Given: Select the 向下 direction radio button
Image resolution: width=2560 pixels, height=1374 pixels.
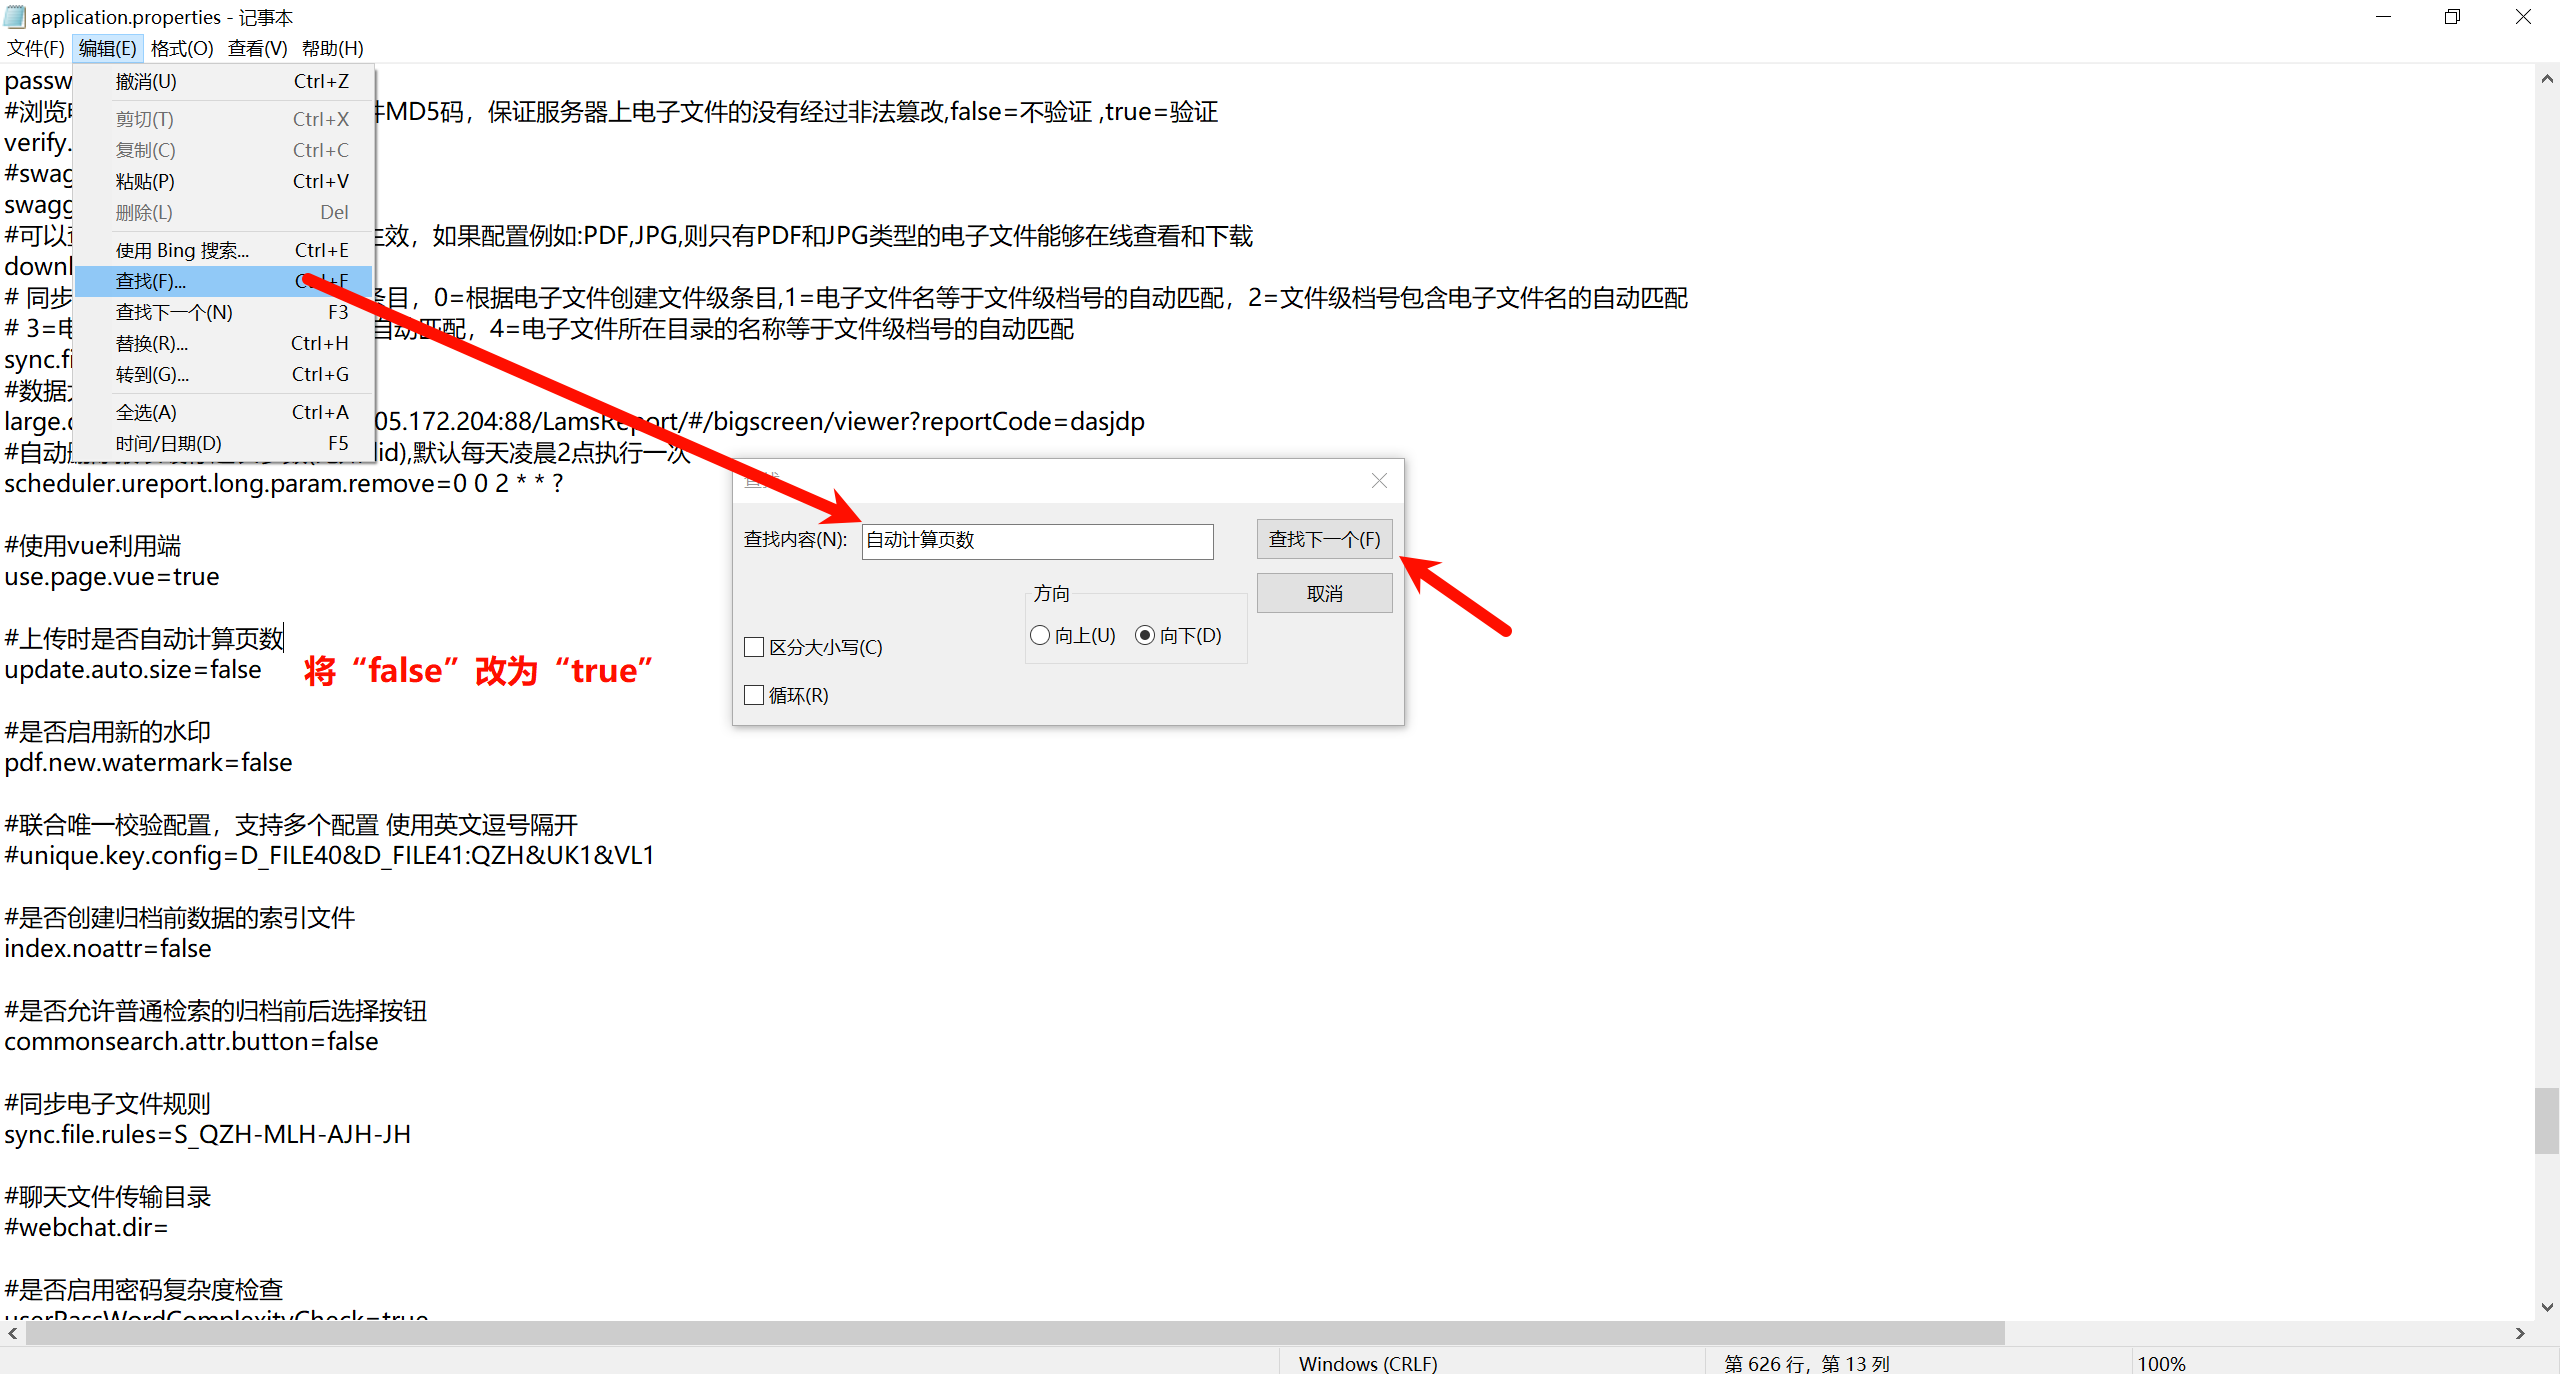Looking at the screenshot, I should [1145, 635].
